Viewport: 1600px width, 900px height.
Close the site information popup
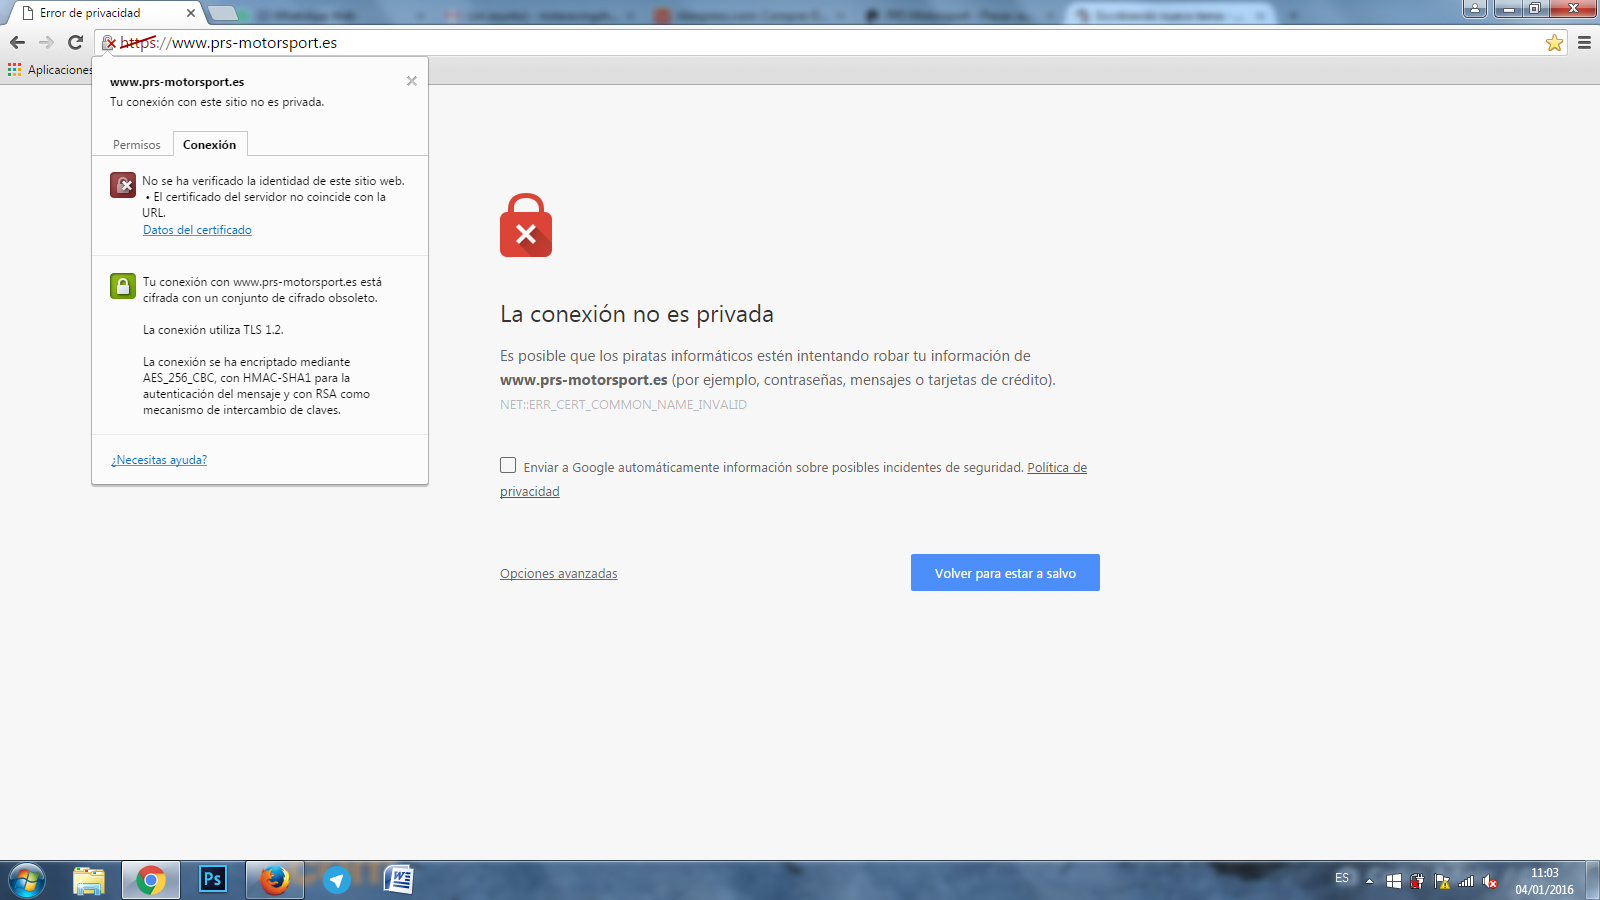pyautogui.click(x=412, y=81)
